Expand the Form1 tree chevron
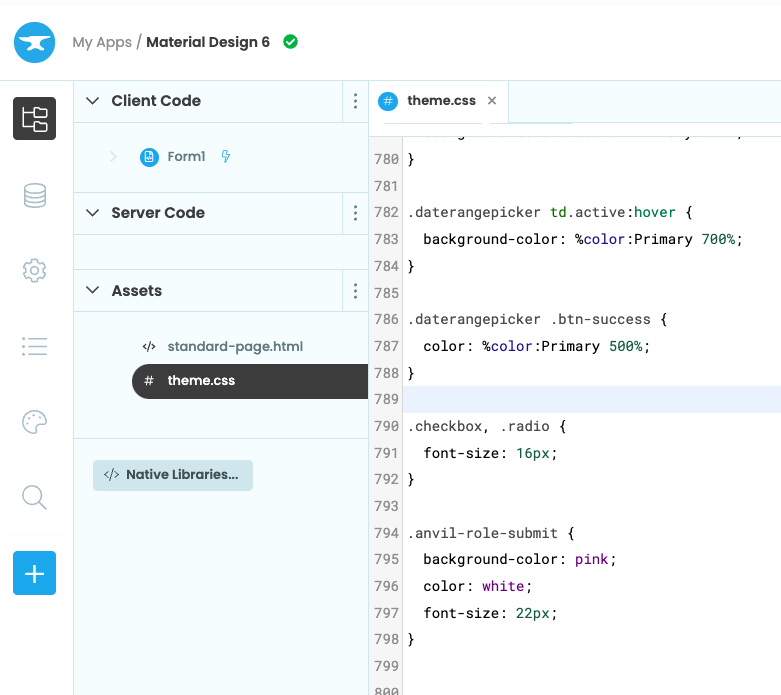The image size is (781, 695). coord(113,157)
